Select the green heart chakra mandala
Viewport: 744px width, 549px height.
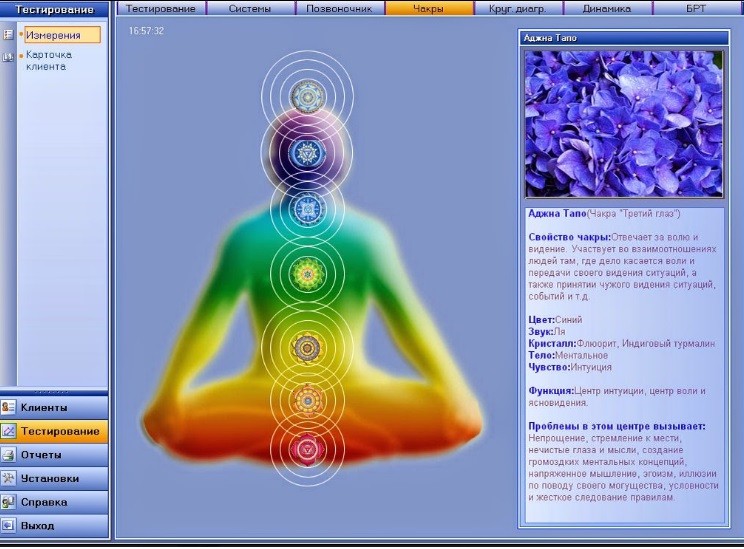pos(306,270)
